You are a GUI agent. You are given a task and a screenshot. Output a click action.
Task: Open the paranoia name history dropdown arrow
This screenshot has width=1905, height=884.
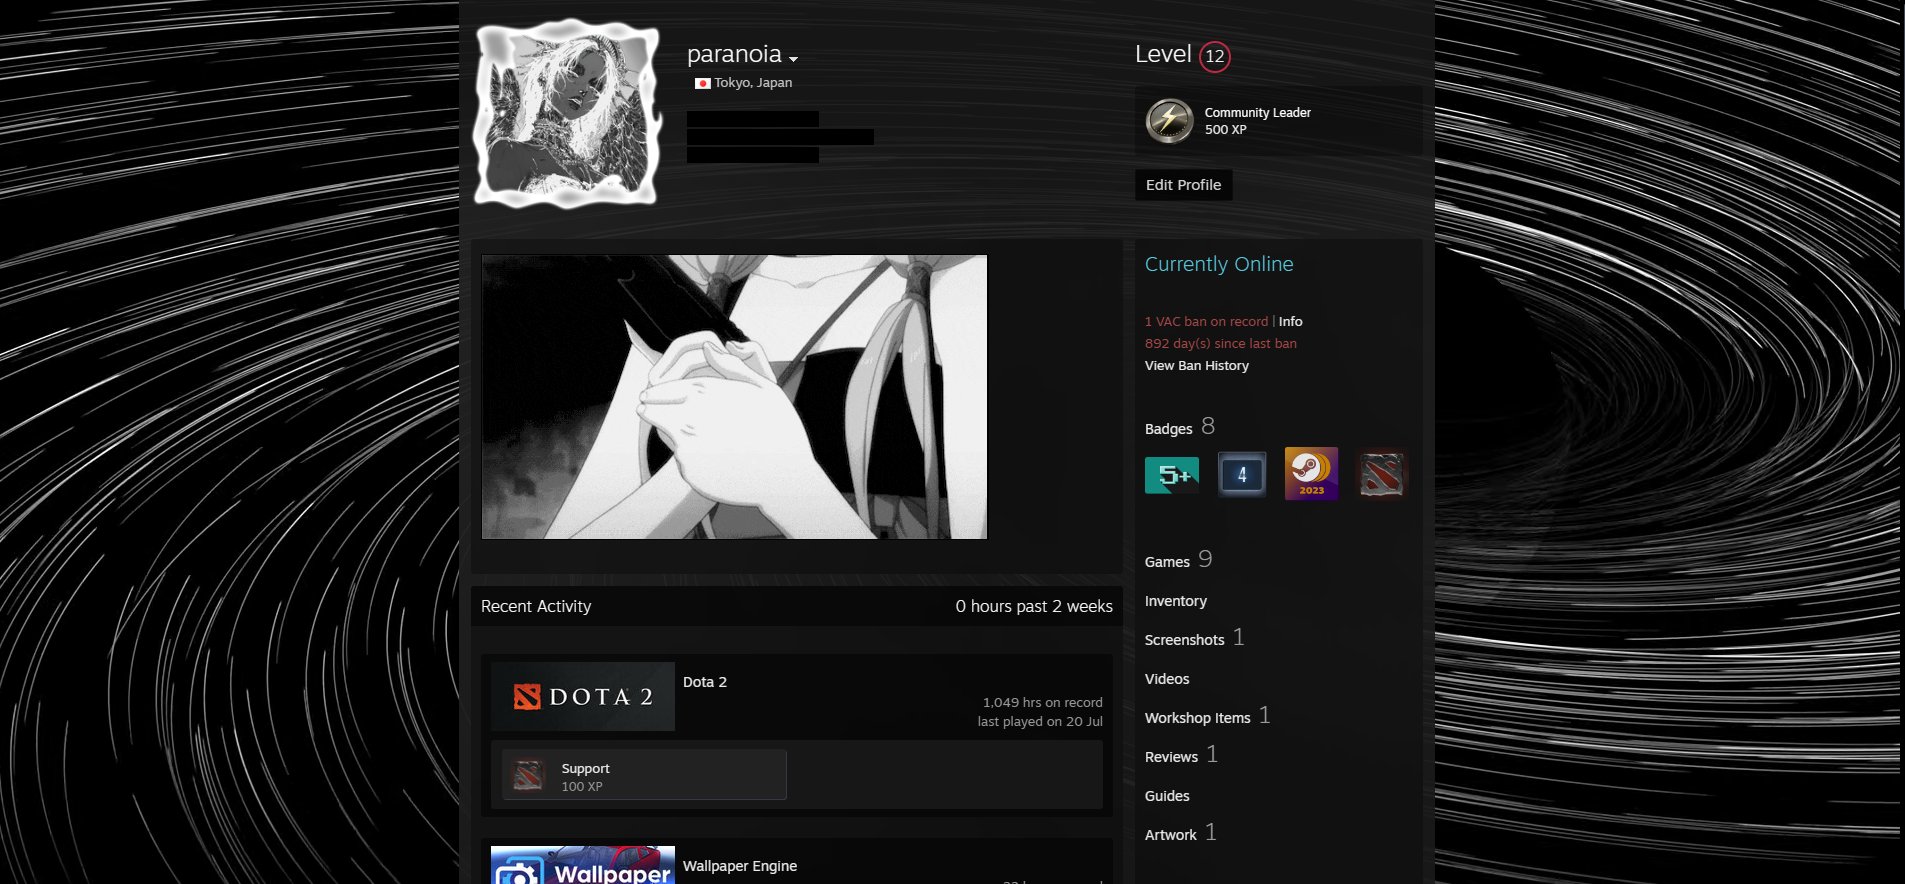[793, 59]
